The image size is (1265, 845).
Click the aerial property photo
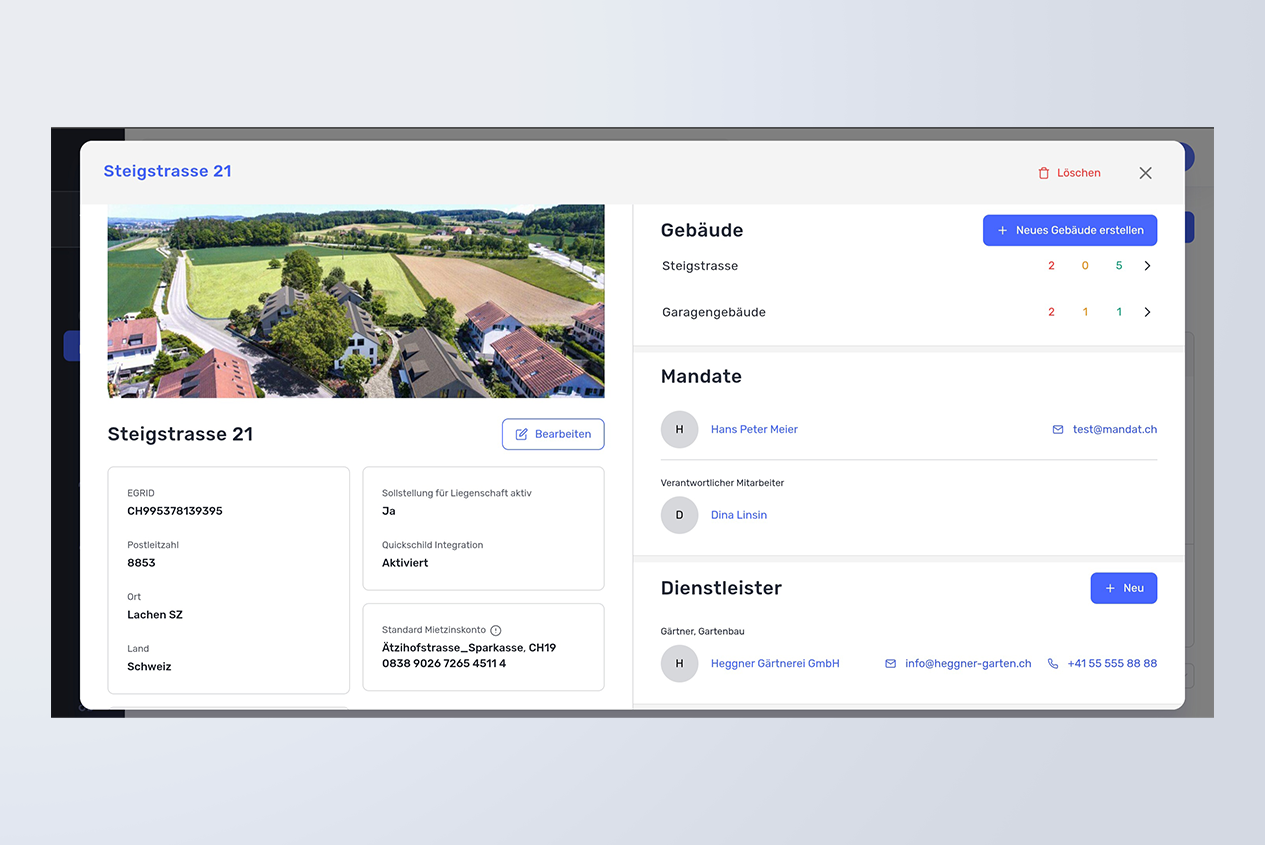[x=356, y=301]
